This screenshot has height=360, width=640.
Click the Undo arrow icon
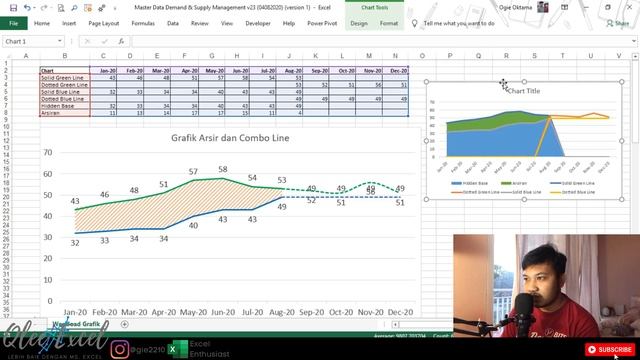[27, 8]
